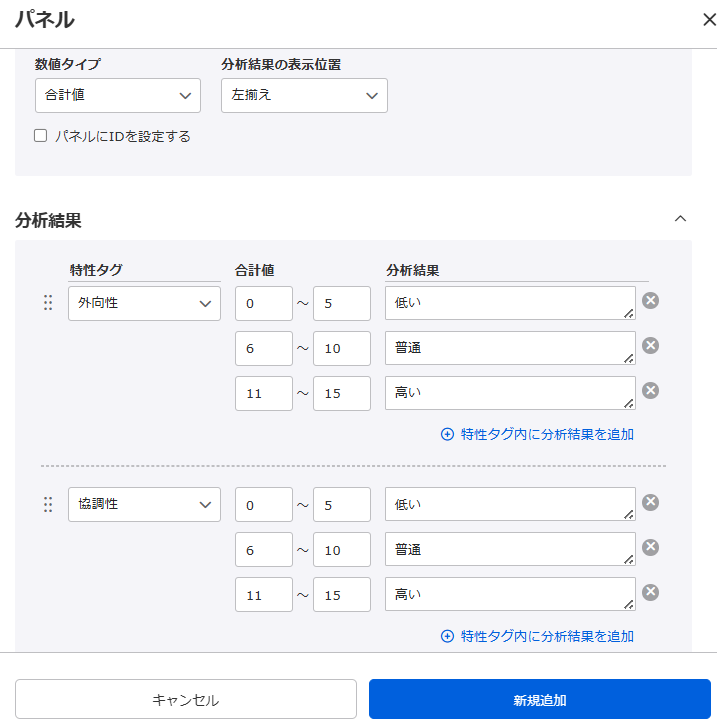Image resolution: width=717 pixels, height=723 pixels.
Task: Open the 数値タイプ dropdown
Action: pos(117,95)
